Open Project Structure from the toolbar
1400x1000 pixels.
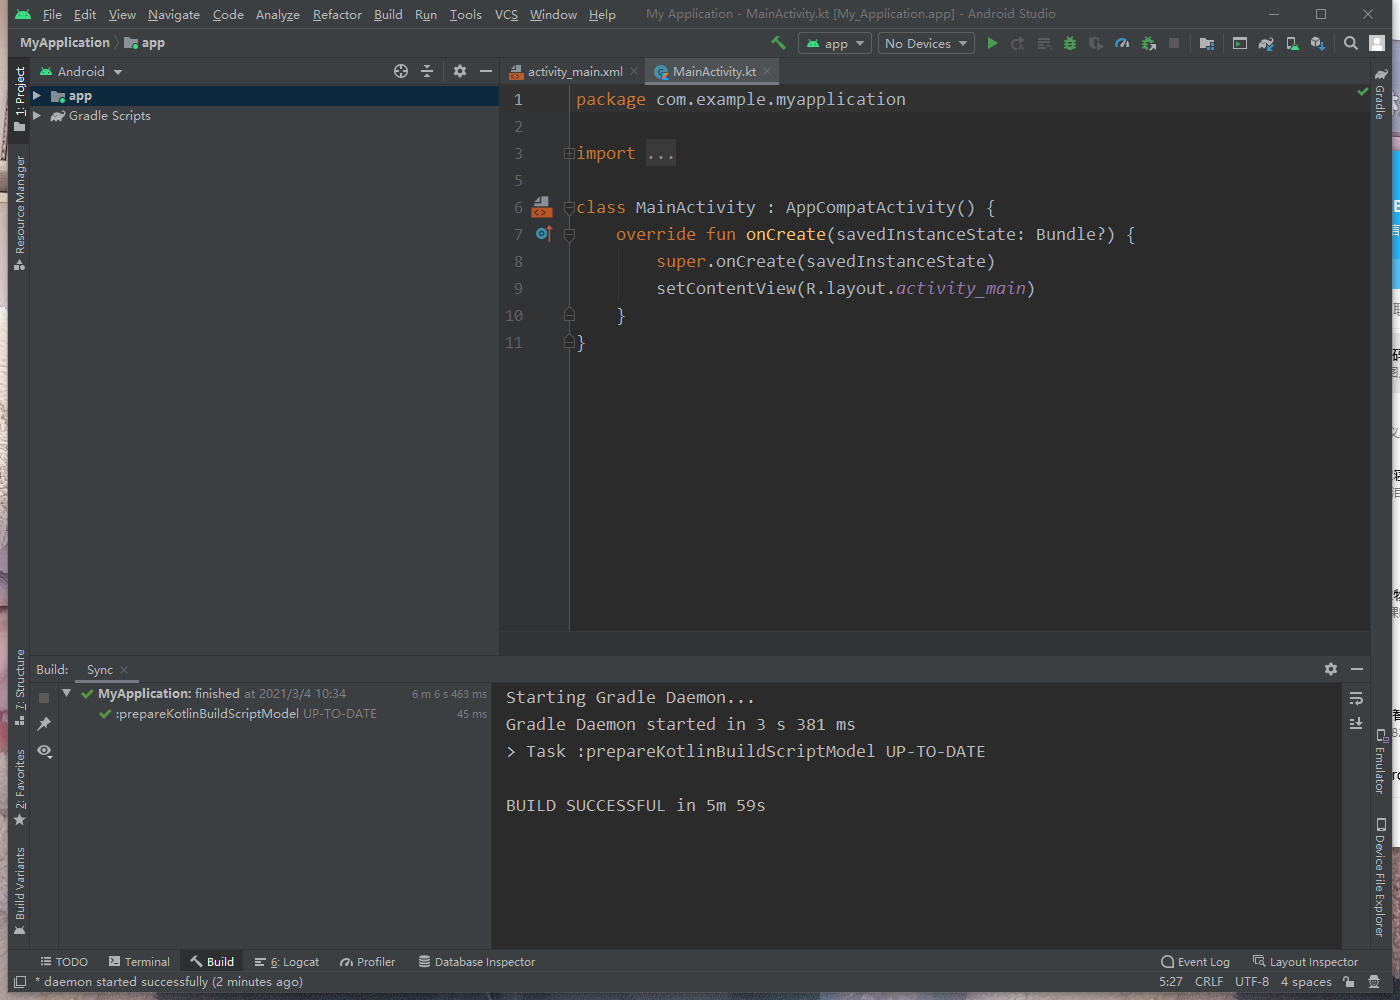1207,43
